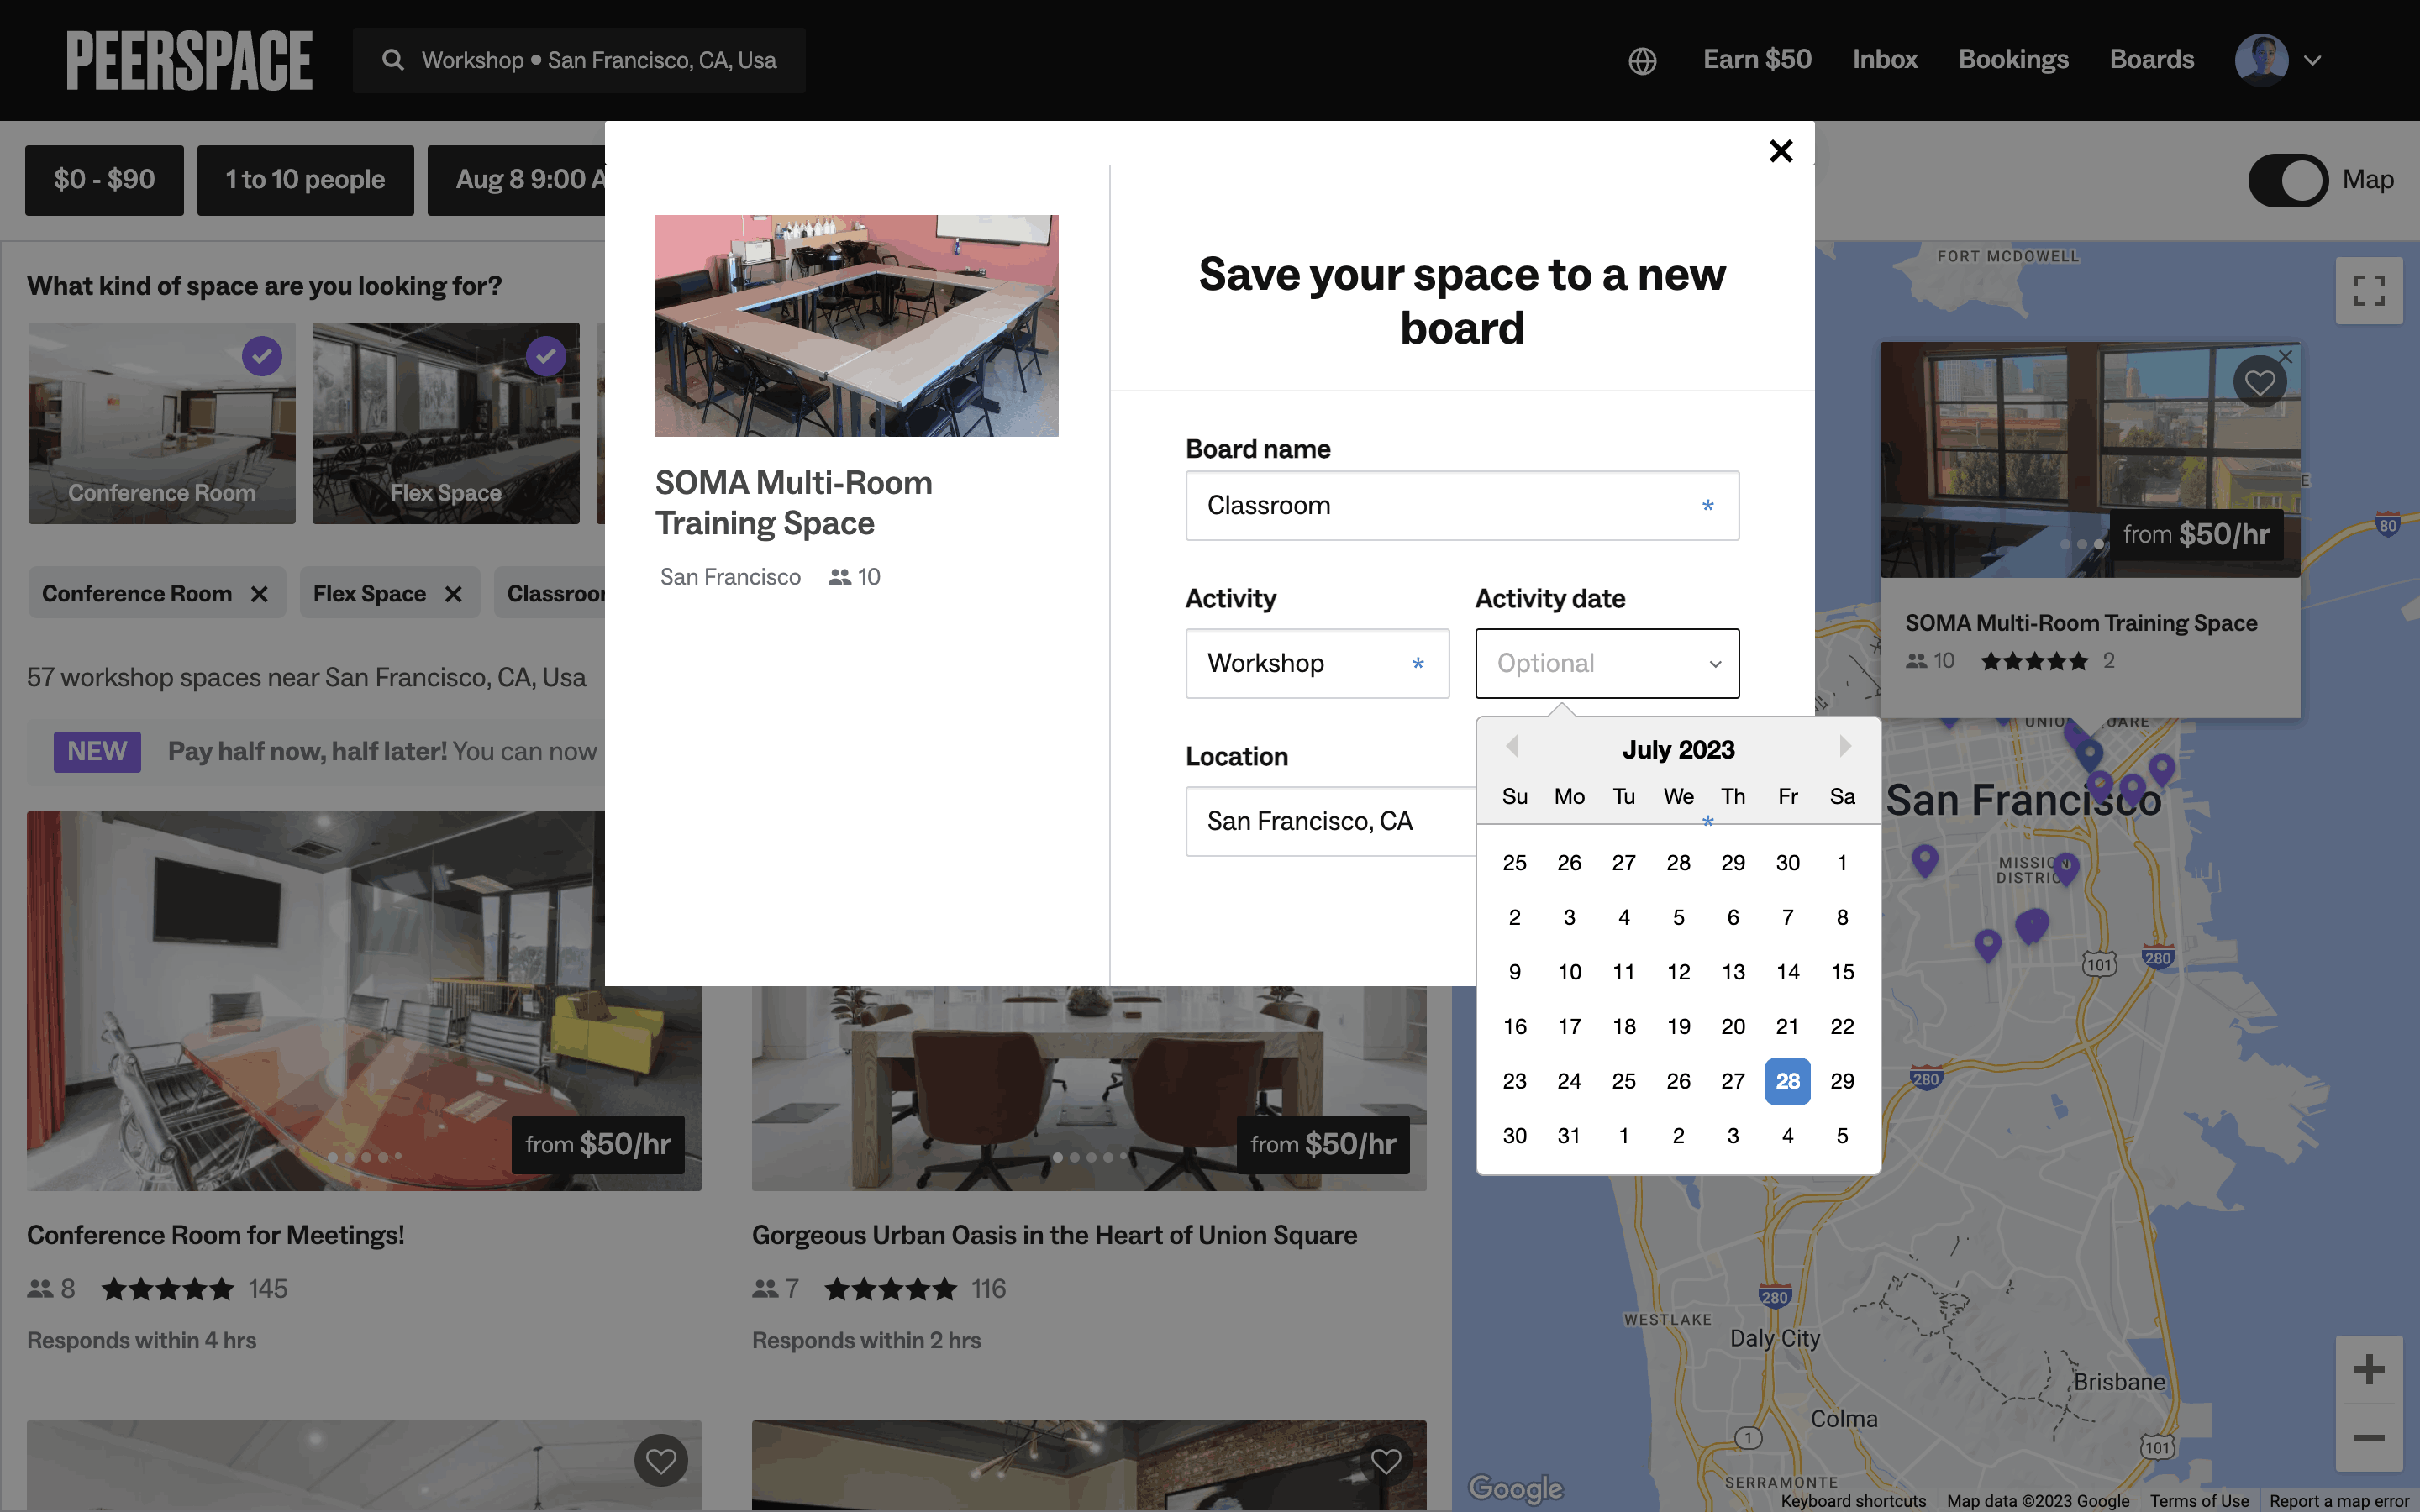Select July 4 in the calendar
This screenshot has width=2420, height=1512.
[x=1624, y=917]
